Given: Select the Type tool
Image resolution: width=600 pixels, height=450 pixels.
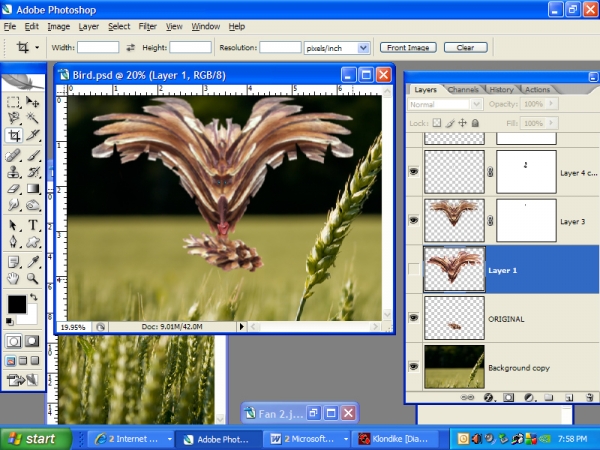Looking at the screenshot, I should 33,225.
